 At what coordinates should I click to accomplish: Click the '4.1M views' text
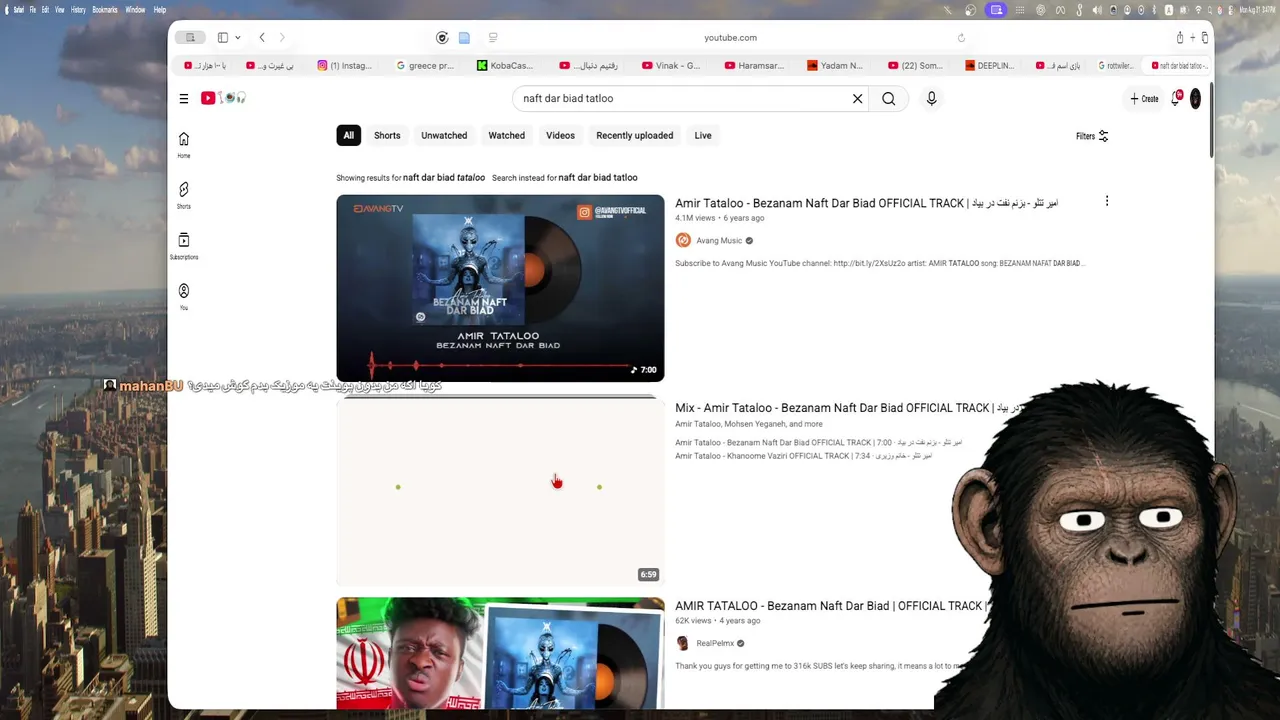point(696,218)
